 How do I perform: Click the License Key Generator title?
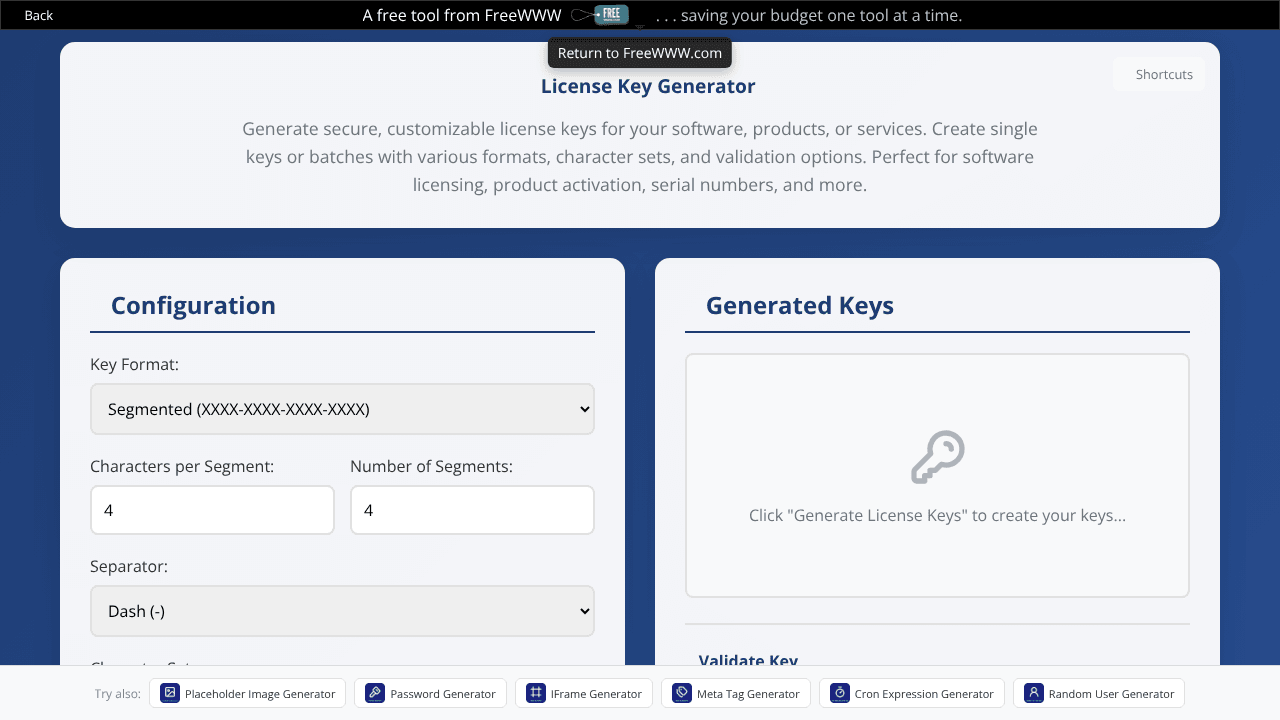(648, 86)
